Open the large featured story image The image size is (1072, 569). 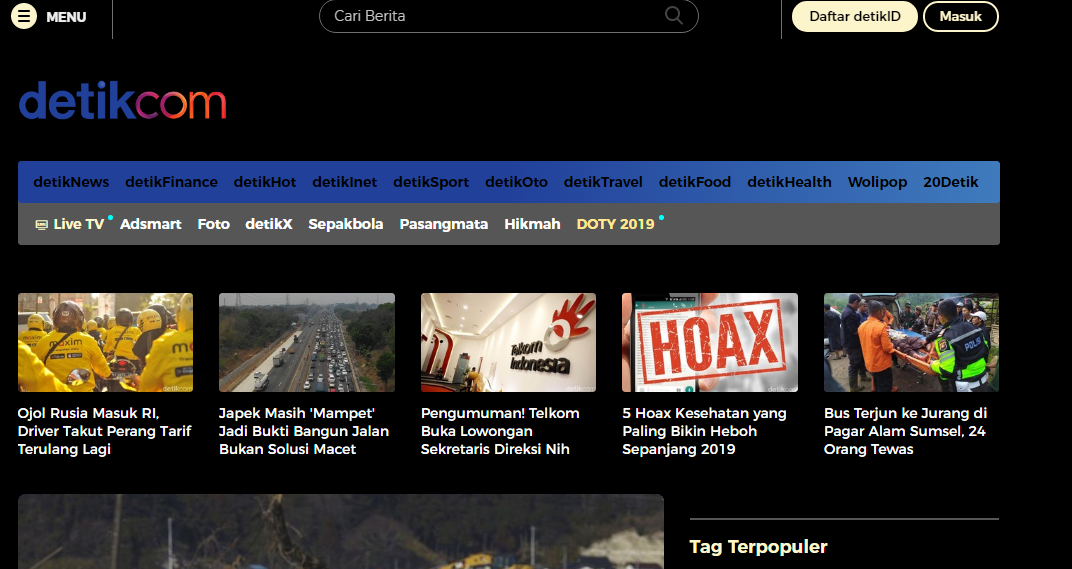coord(340,531)
